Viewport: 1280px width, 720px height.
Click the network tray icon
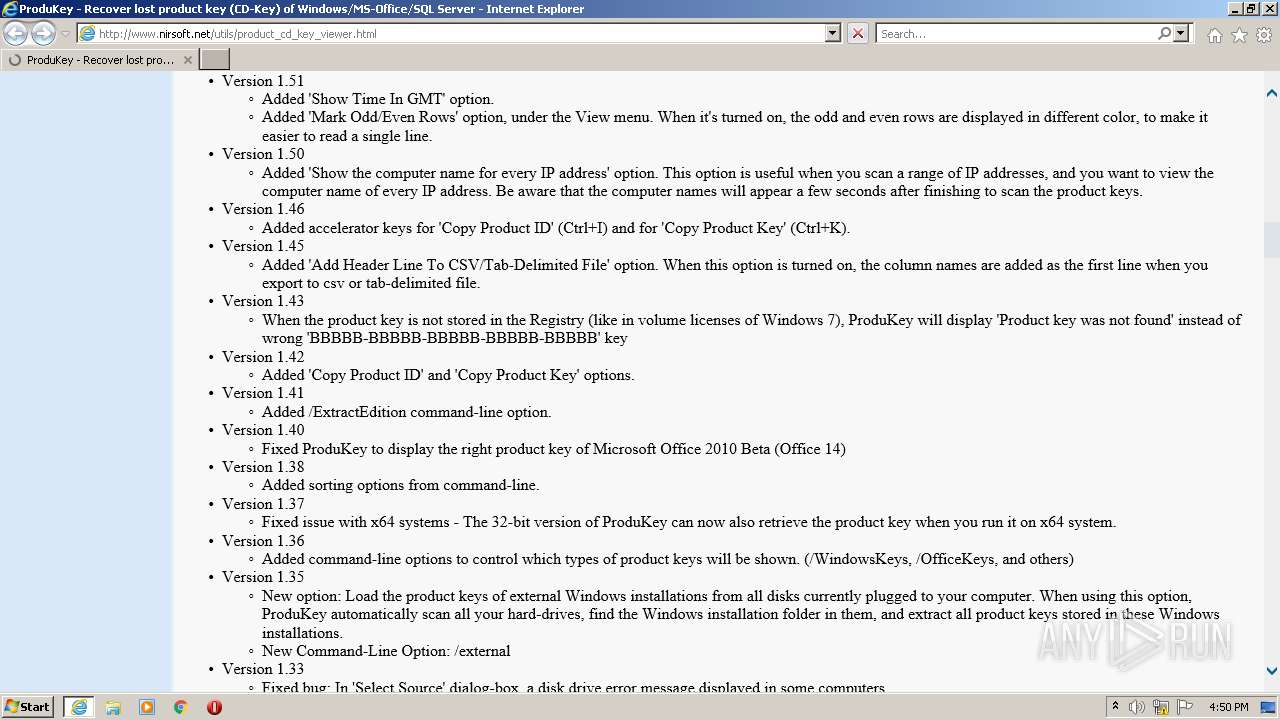pyautogui.click(x=1161, y=707)
